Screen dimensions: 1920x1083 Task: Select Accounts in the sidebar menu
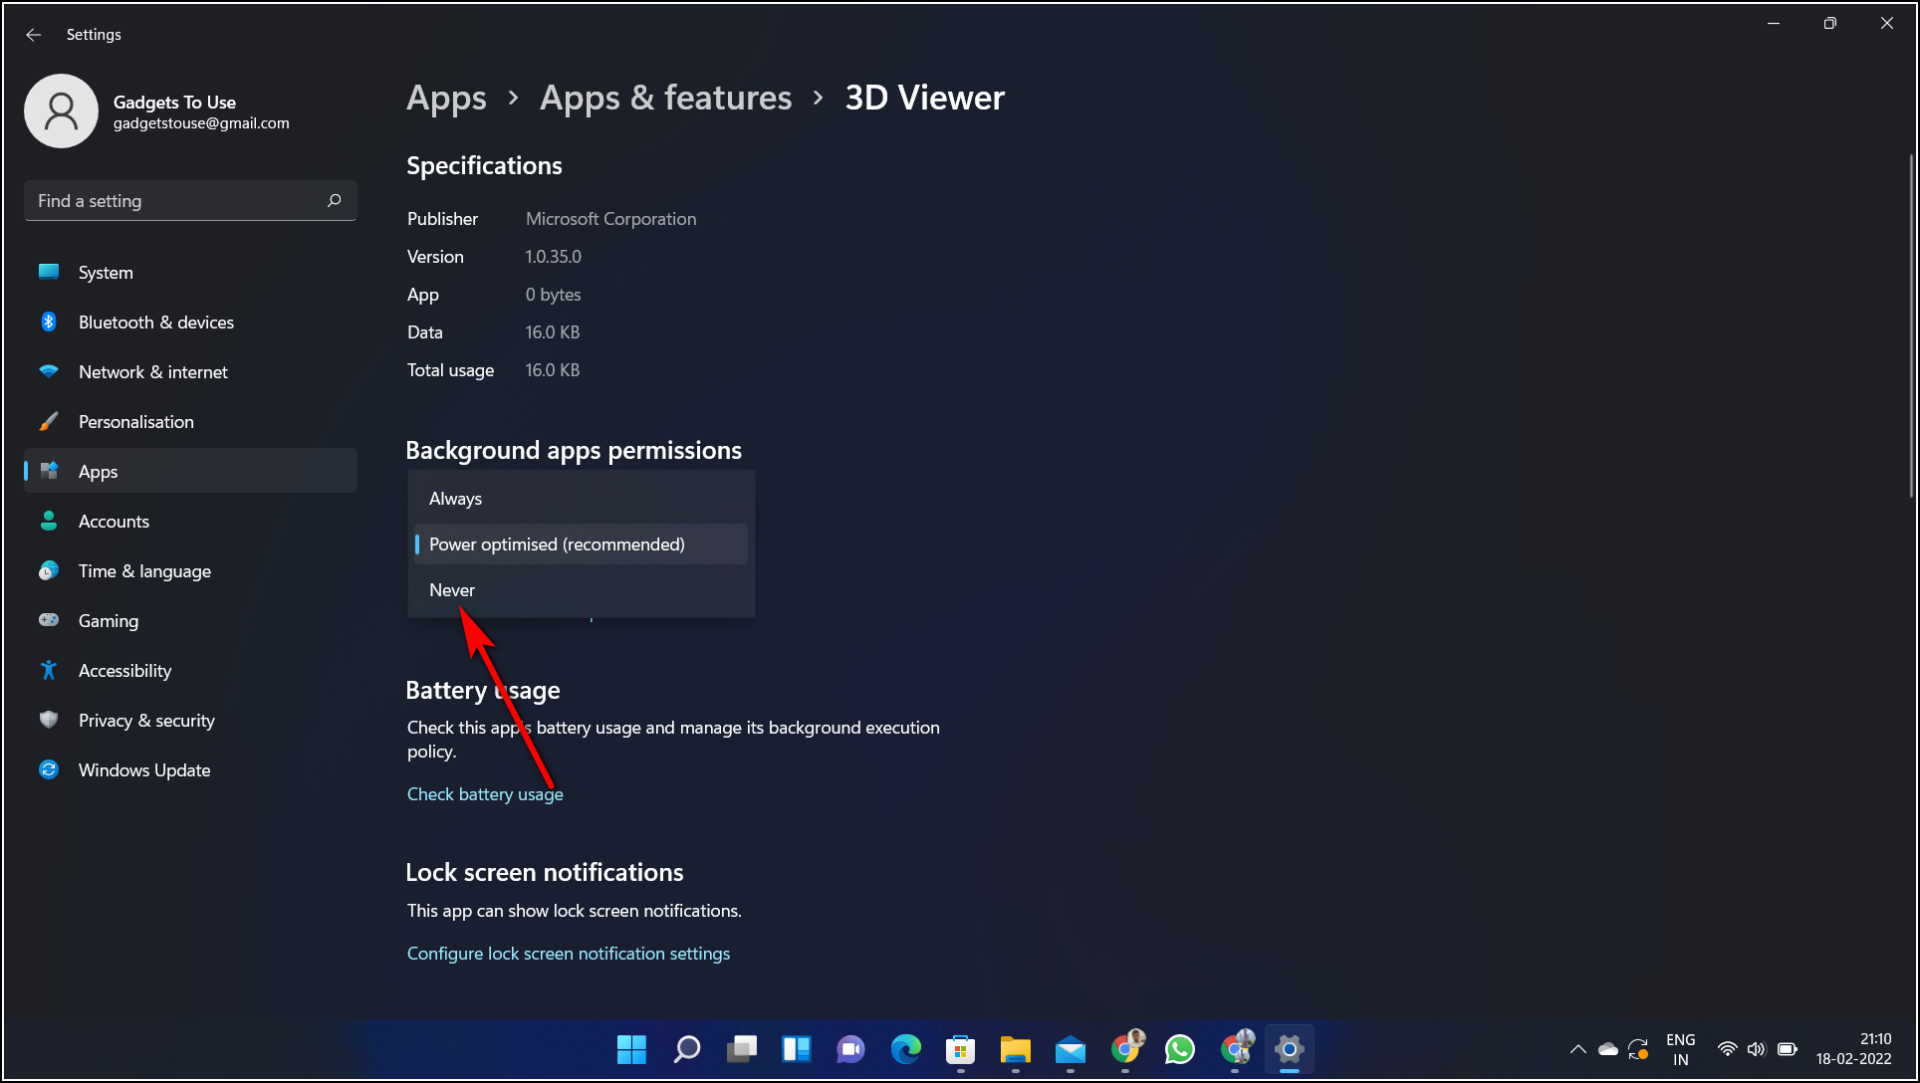coord(113,520)
